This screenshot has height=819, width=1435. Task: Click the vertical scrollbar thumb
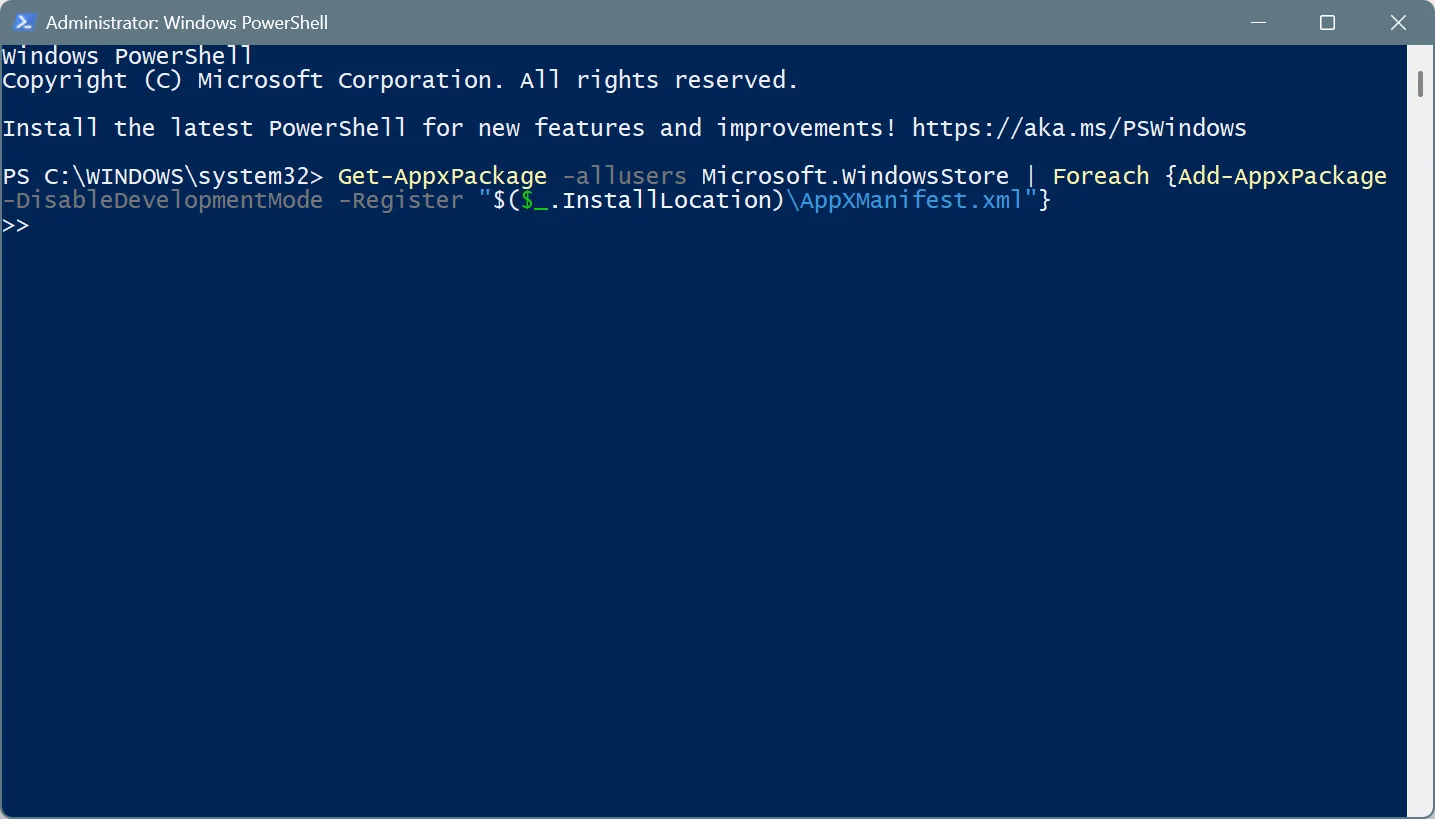click(1421, 84)
